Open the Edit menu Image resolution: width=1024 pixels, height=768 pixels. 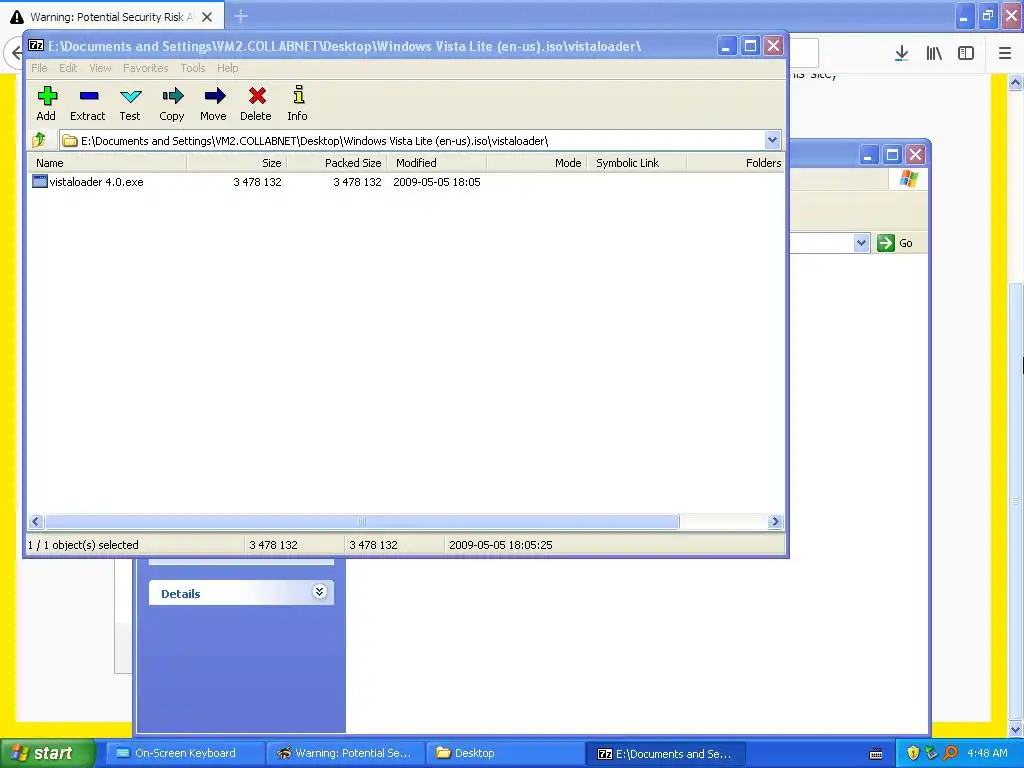[68, 68]
